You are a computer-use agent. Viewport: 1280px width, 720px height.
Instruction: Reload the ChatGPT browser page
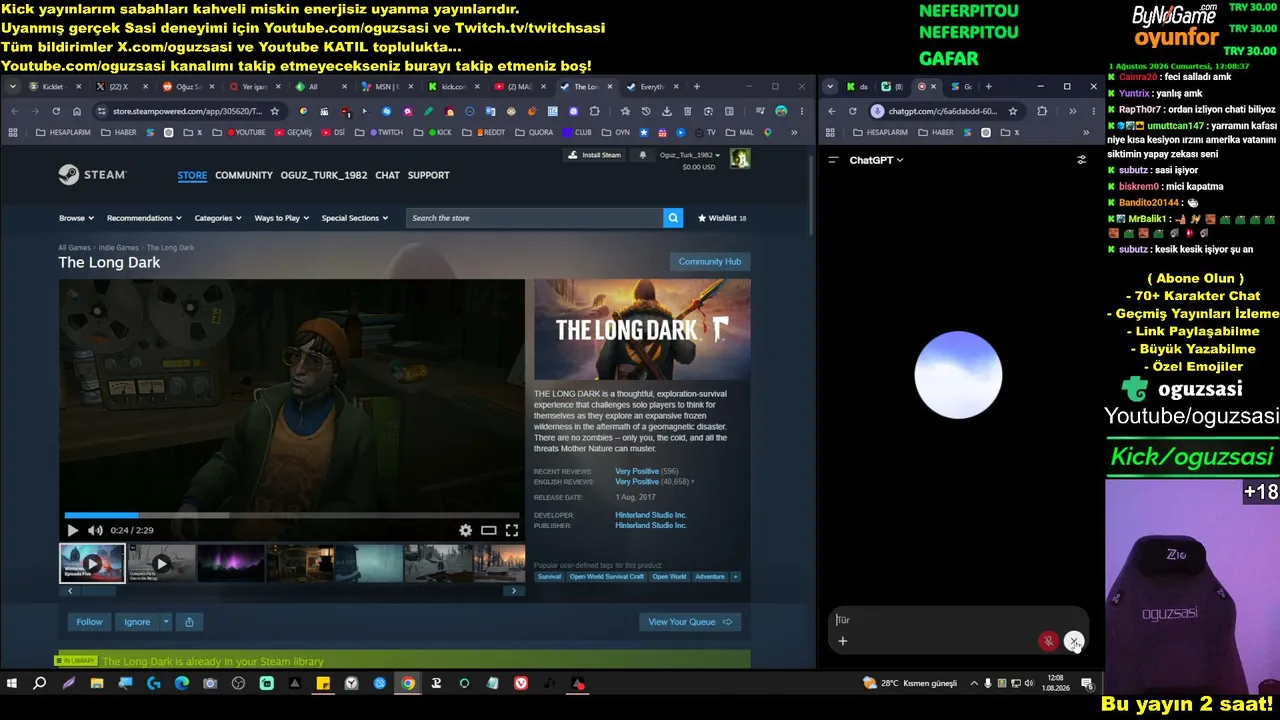coord(852,111)
